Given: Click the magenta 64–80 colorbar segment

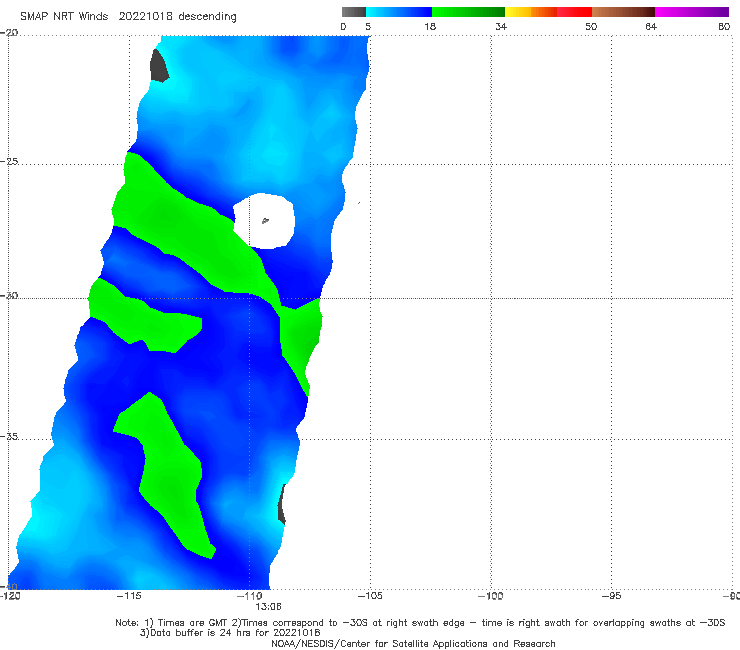Looking at the screenshot, I should pos(692,12).
